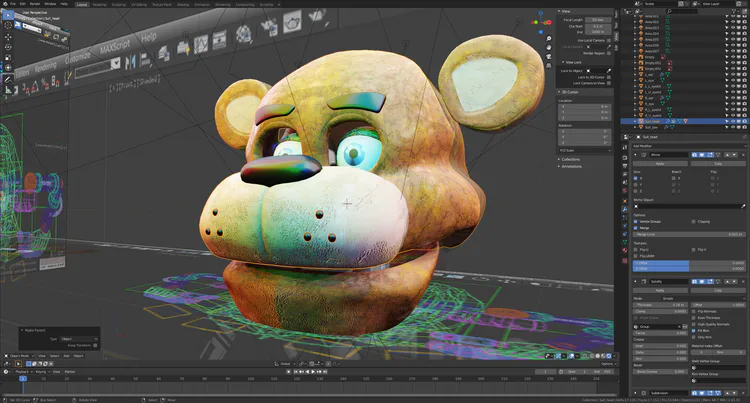The height and width of the screenshot is (403, 750).
Task: Enable Even Thickness checkbox
Action: click(x=694, y=317)
